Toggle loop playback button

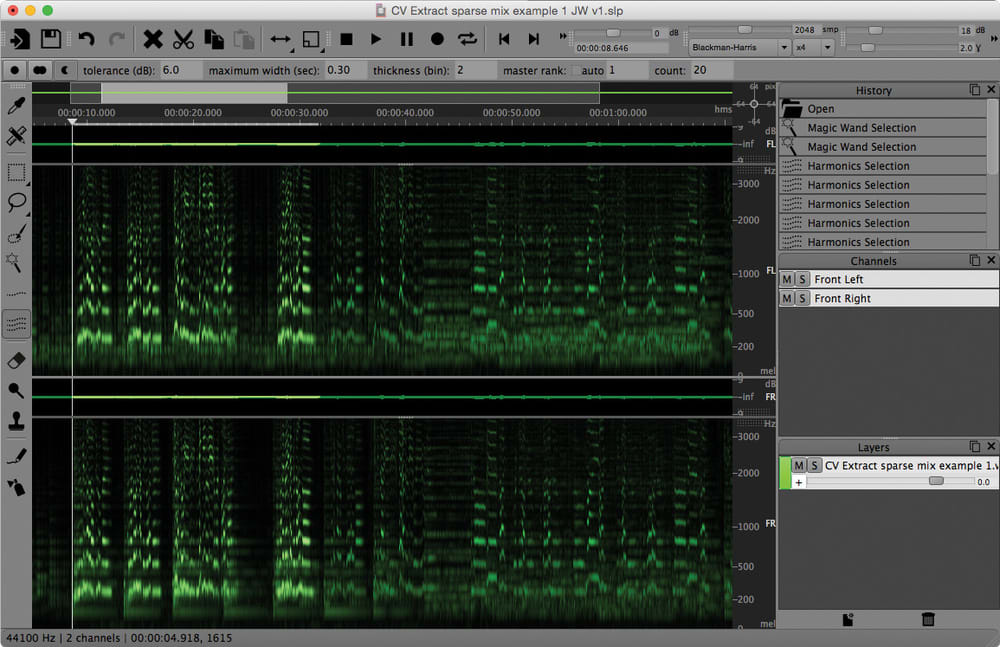(x=467, y=39)
